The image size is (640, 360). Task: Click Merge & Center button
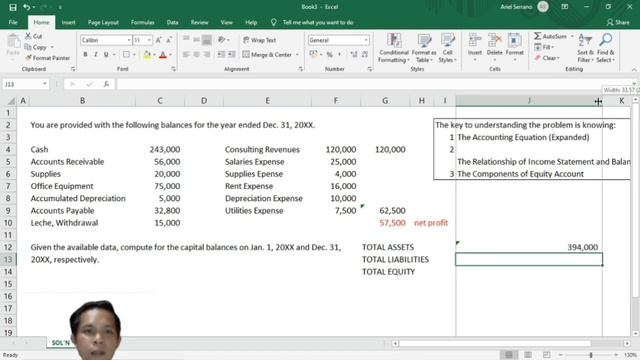(267, 54)
